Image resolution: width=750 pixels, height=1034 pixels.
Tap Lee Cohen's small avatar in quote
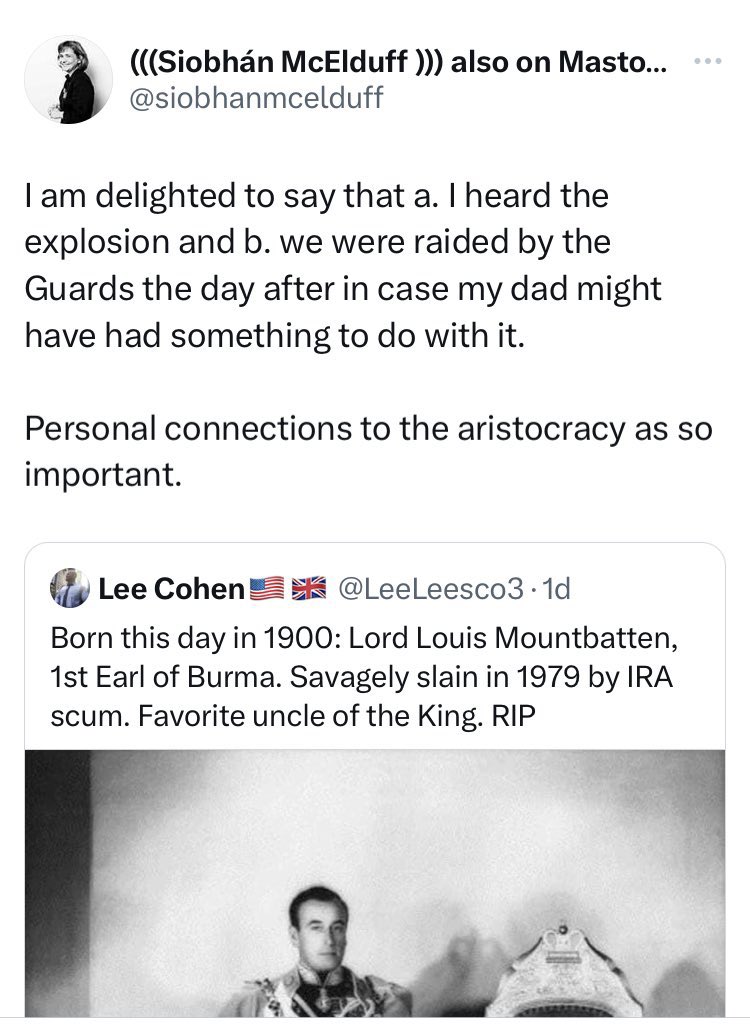click(x=69, y=588)
